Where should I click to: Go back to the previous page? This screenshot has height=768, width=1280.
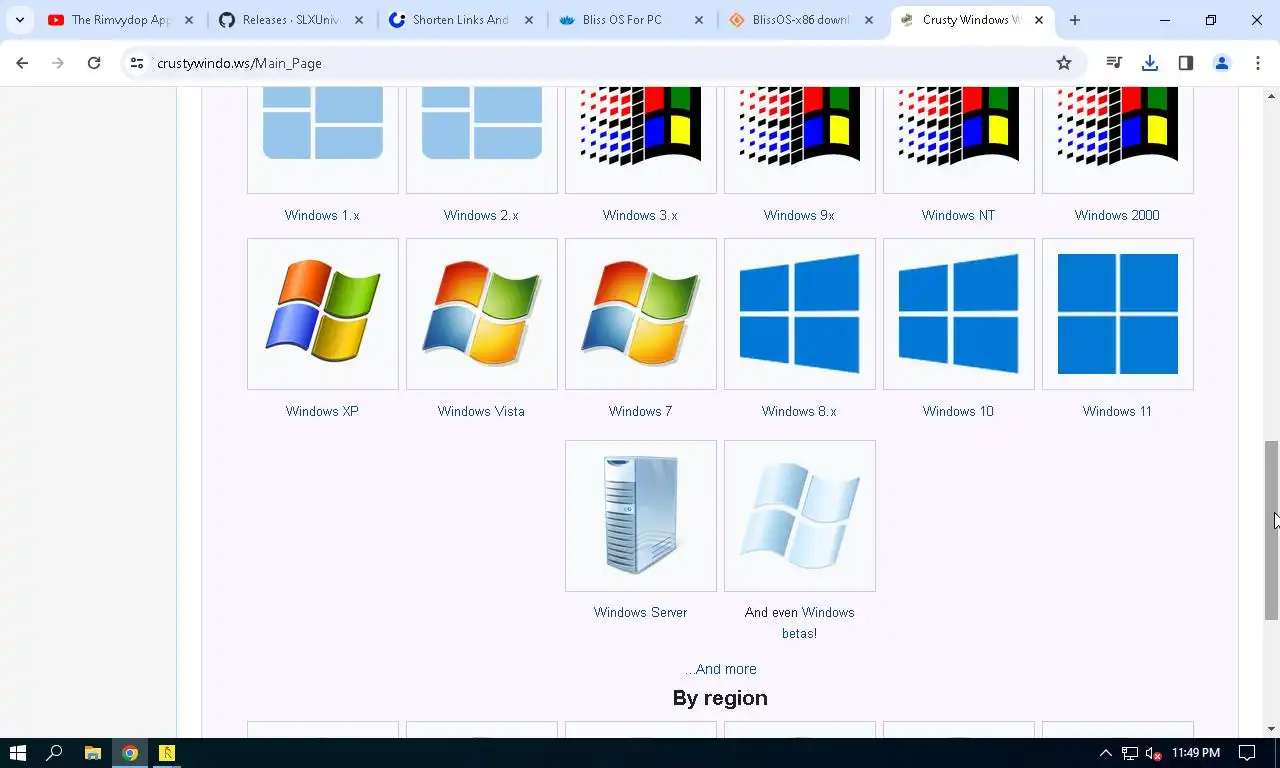22,63
